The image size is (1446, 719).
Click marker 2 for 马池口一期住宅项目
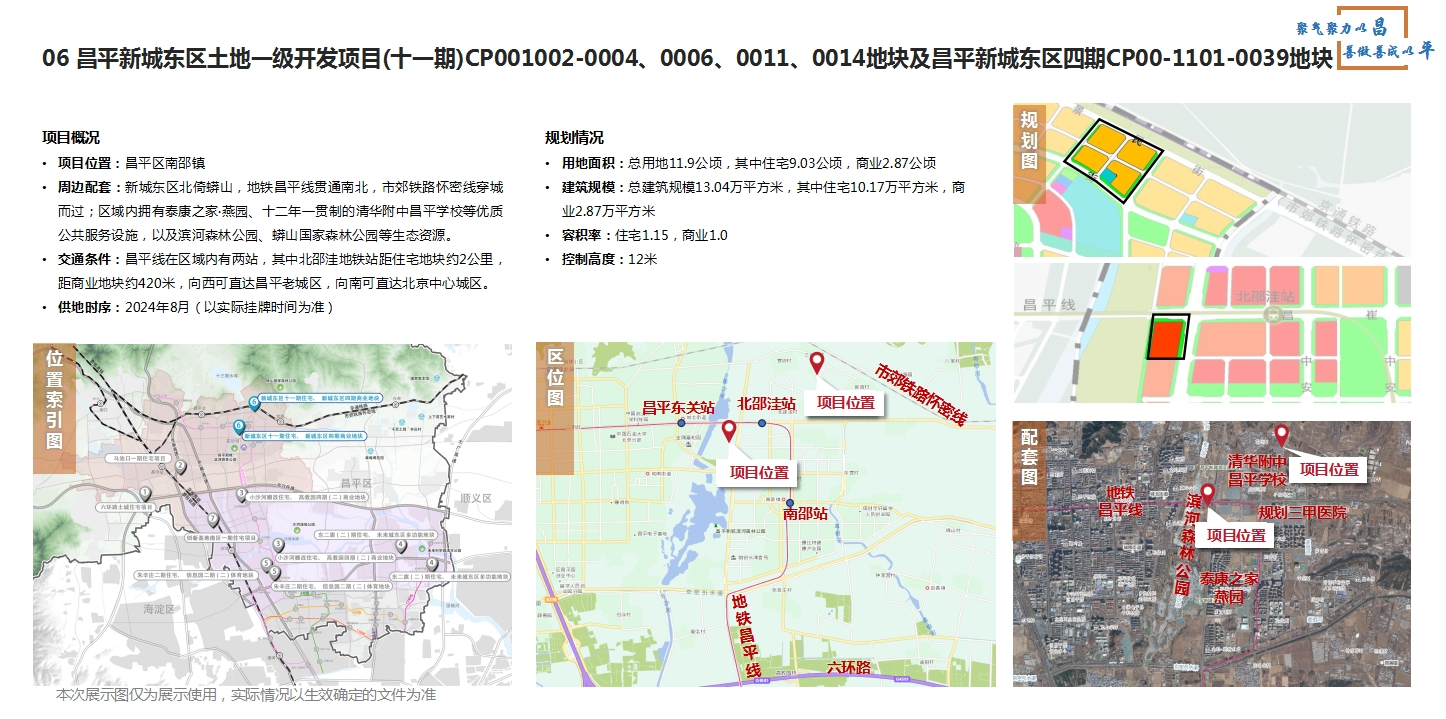coord(180,467)
